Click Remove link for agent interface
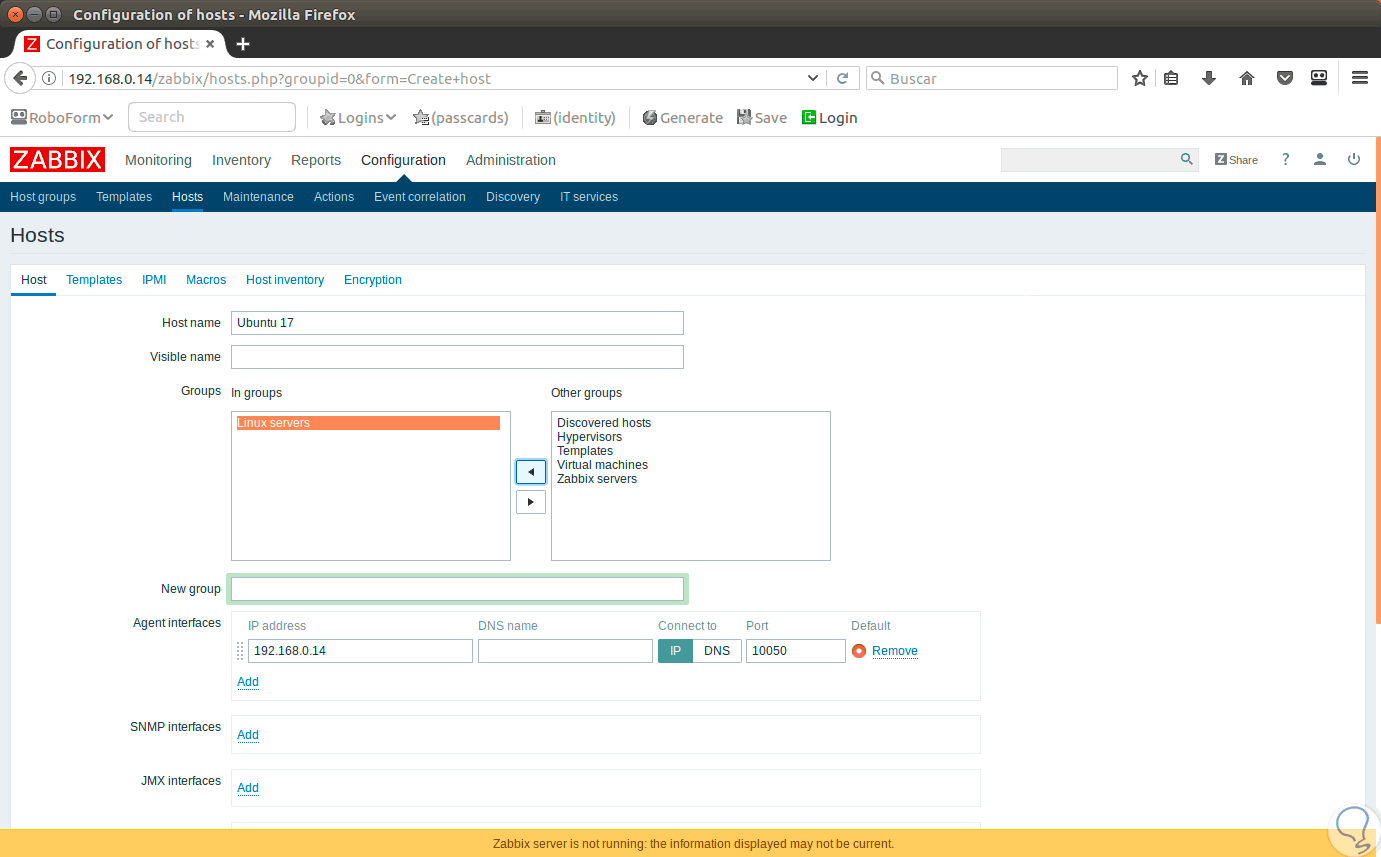This screenshot has width=1381, height=857. 895,651
